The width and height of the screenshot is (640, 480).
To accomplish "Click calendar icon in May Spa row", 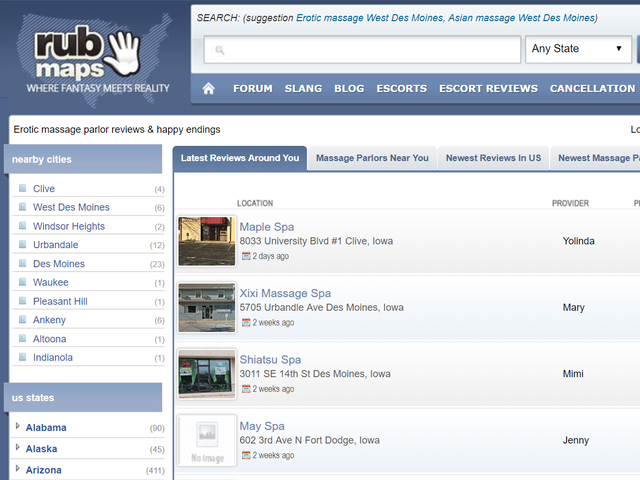I will click(246, 455).
